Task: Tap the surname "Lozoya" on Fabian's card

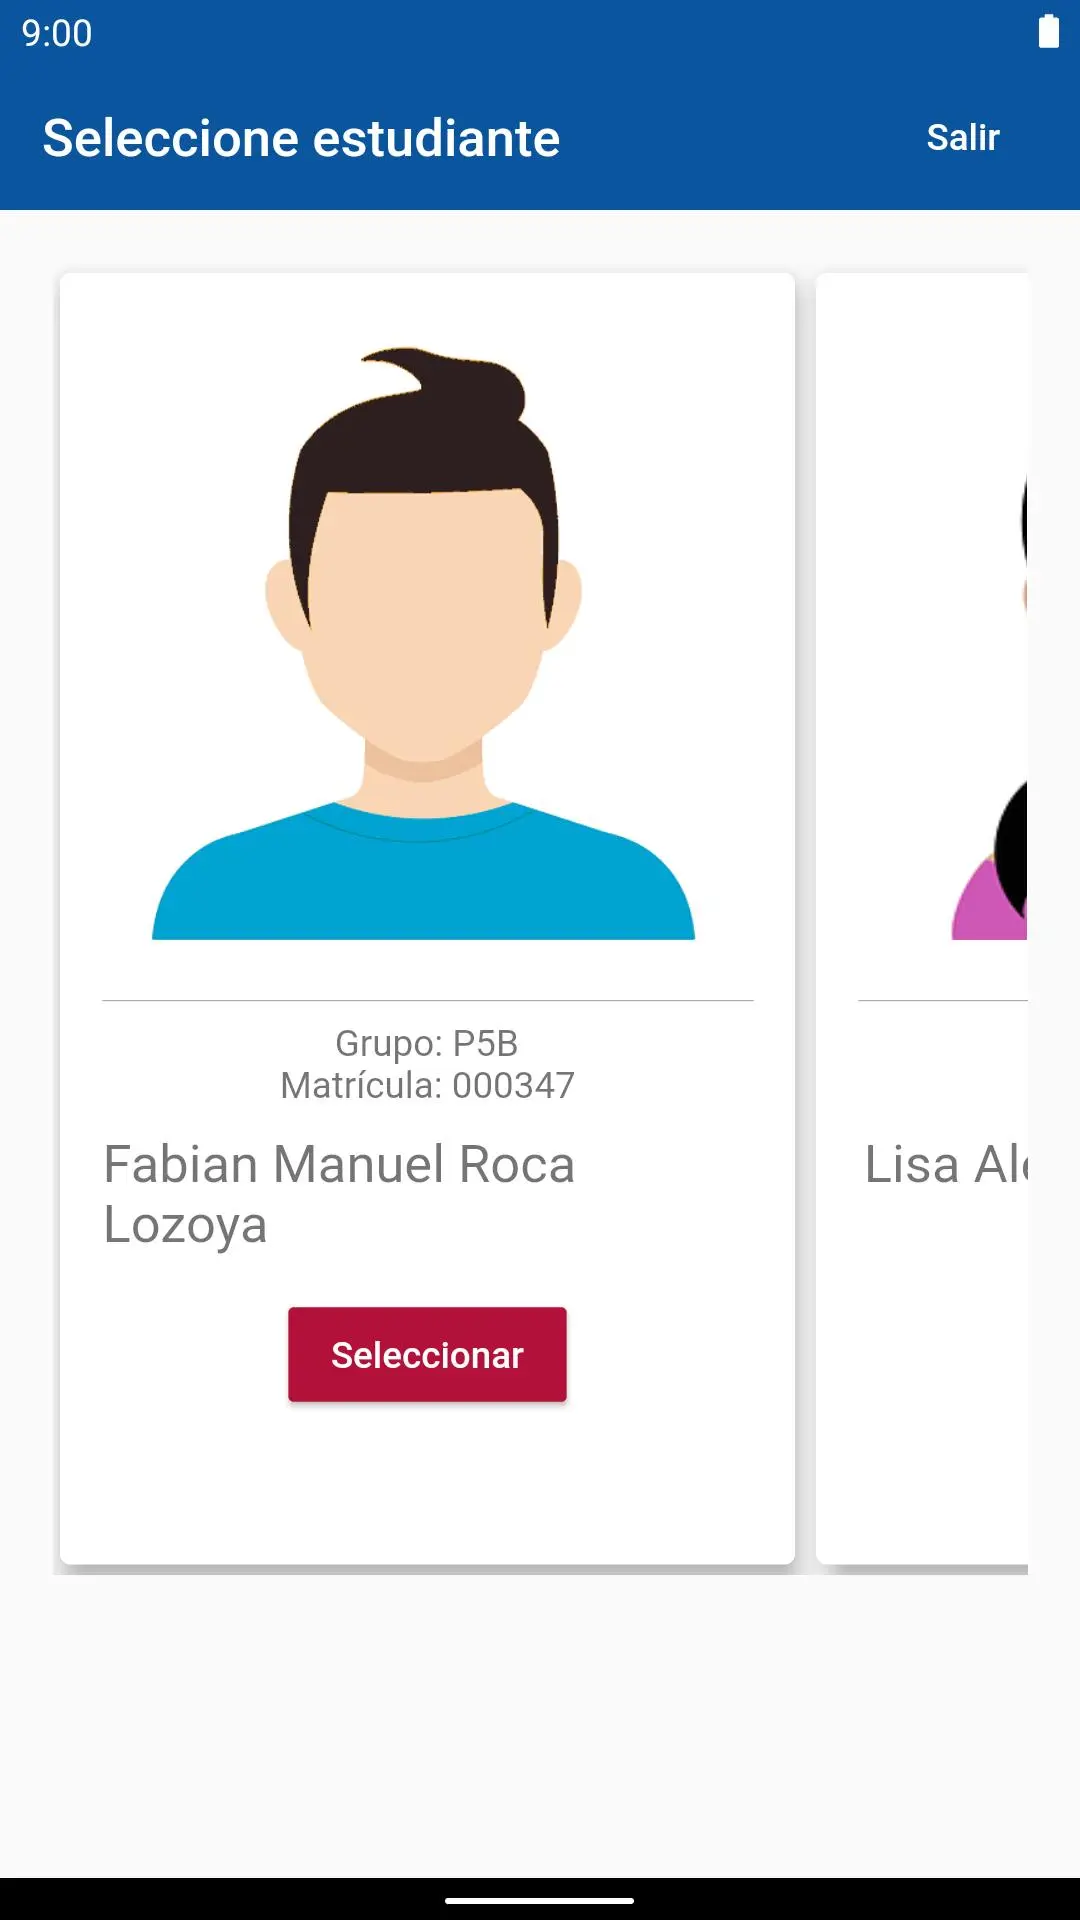Action: point(186,1225)
